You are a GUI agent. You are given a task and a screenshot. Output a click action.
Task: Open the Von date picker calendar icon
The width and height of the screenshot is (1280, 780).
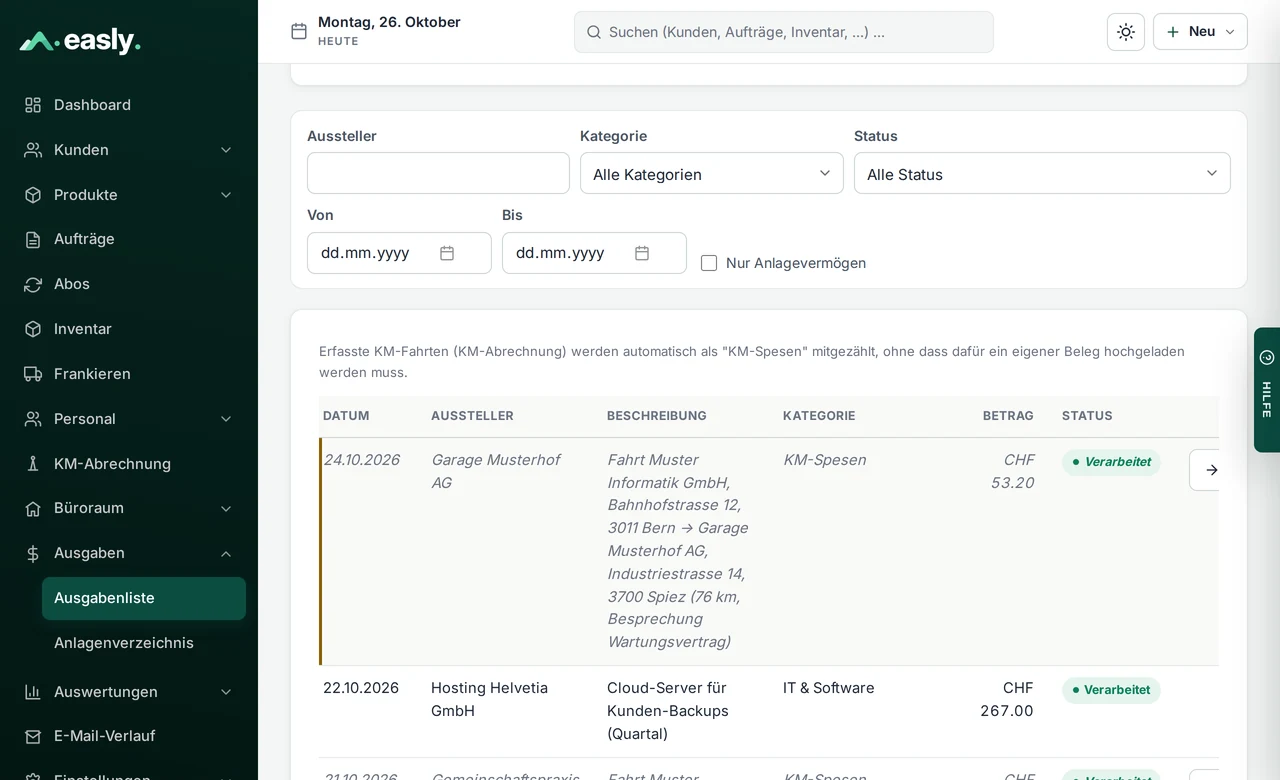(x=447, y=253)
